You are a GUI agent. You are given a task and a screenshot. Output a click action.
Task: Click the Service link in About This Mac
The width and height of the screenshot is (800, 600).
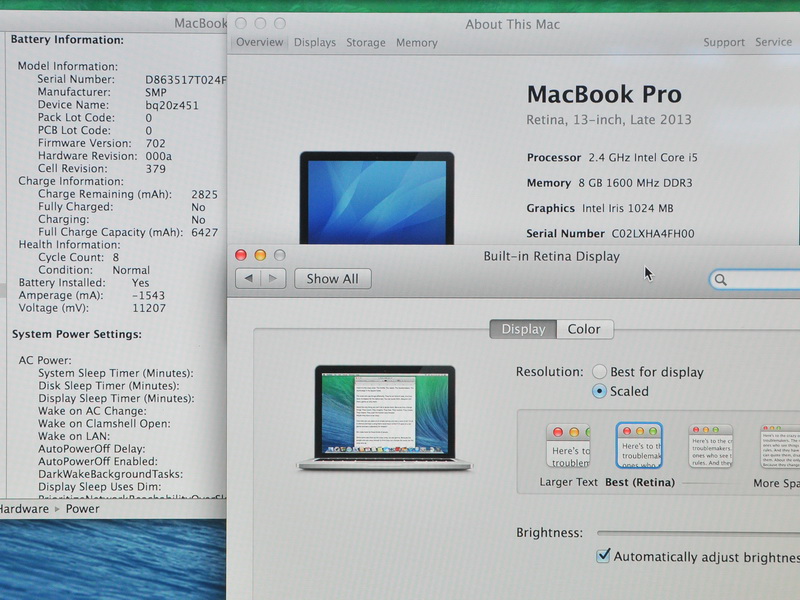(x=773, y=42)
